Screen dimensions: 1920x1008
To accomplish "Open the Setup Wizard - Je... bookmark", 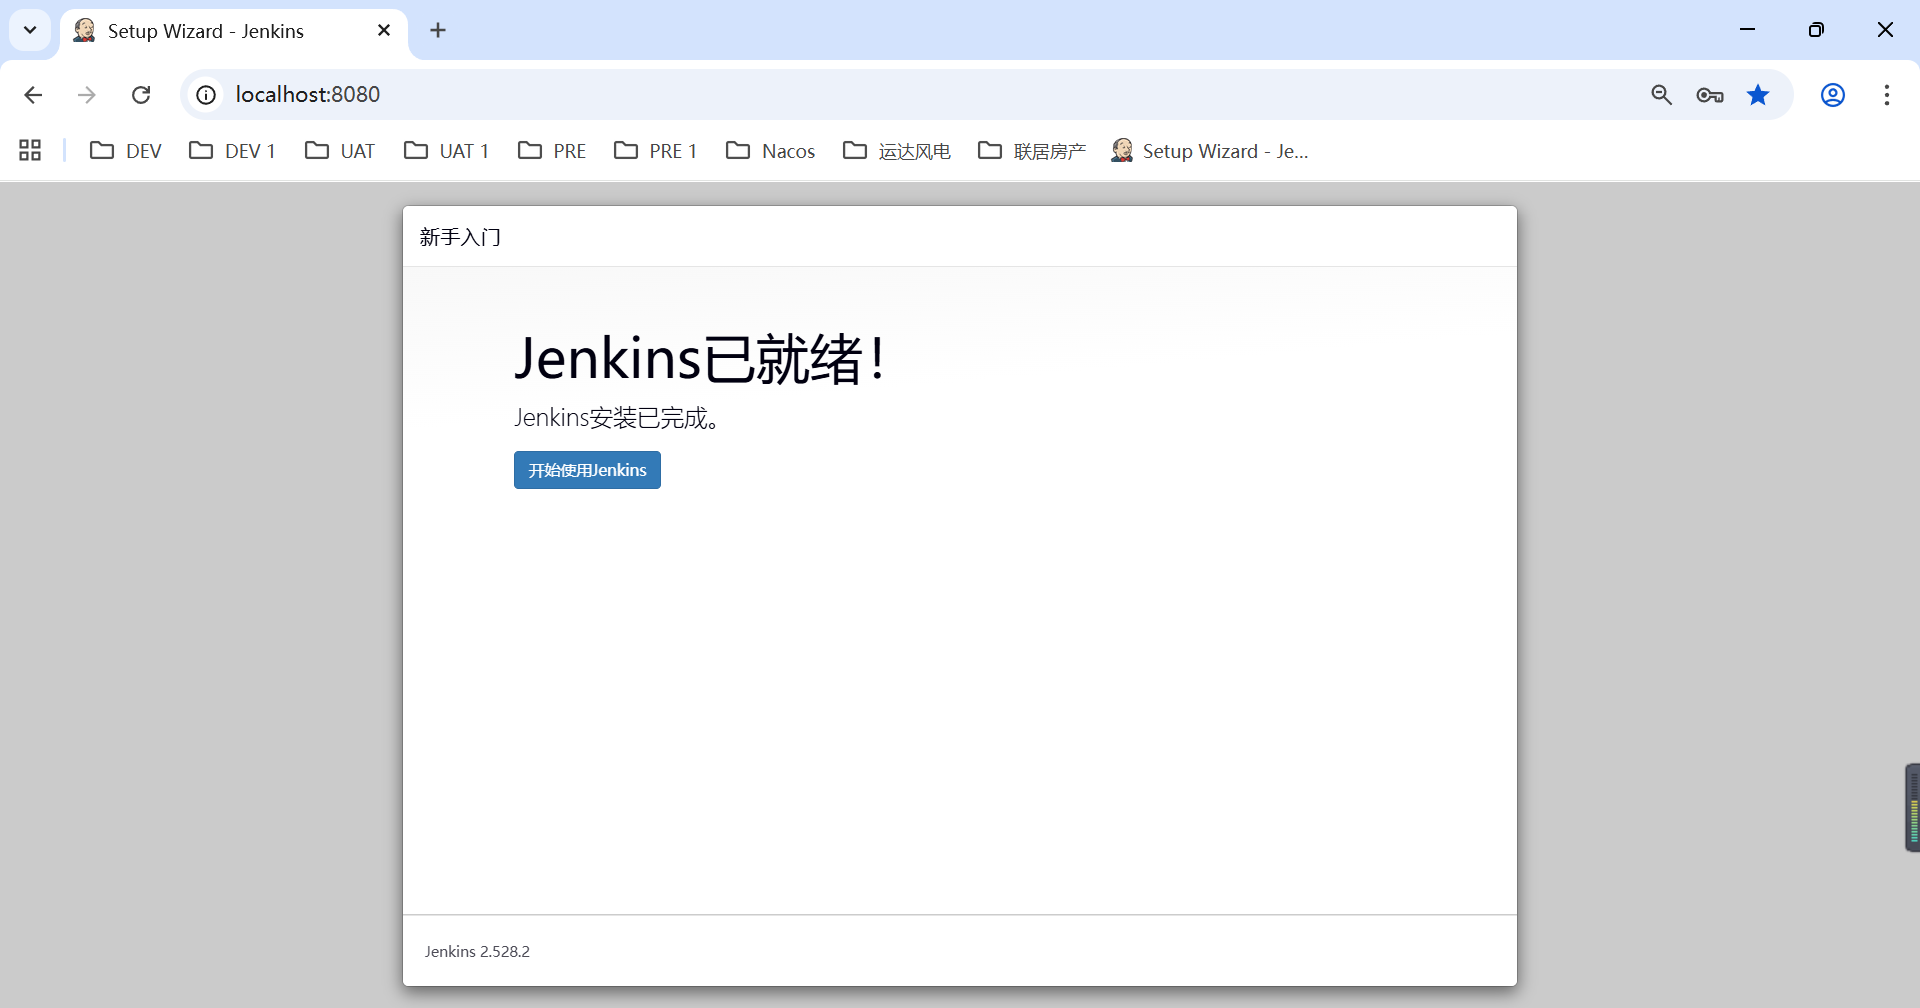I will point(1210,151).
